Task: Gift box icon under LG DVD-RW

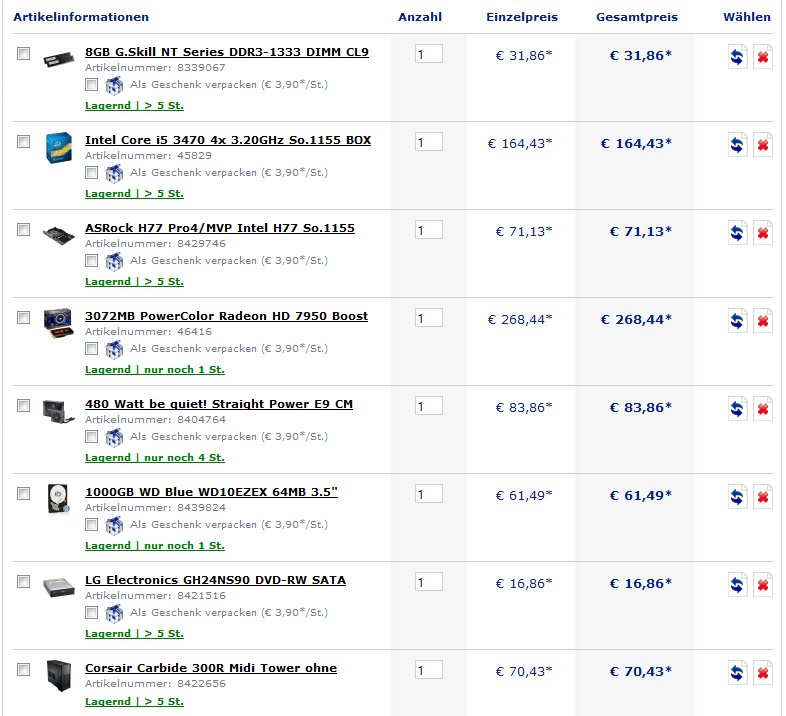Action: click(x=114, y=613)
